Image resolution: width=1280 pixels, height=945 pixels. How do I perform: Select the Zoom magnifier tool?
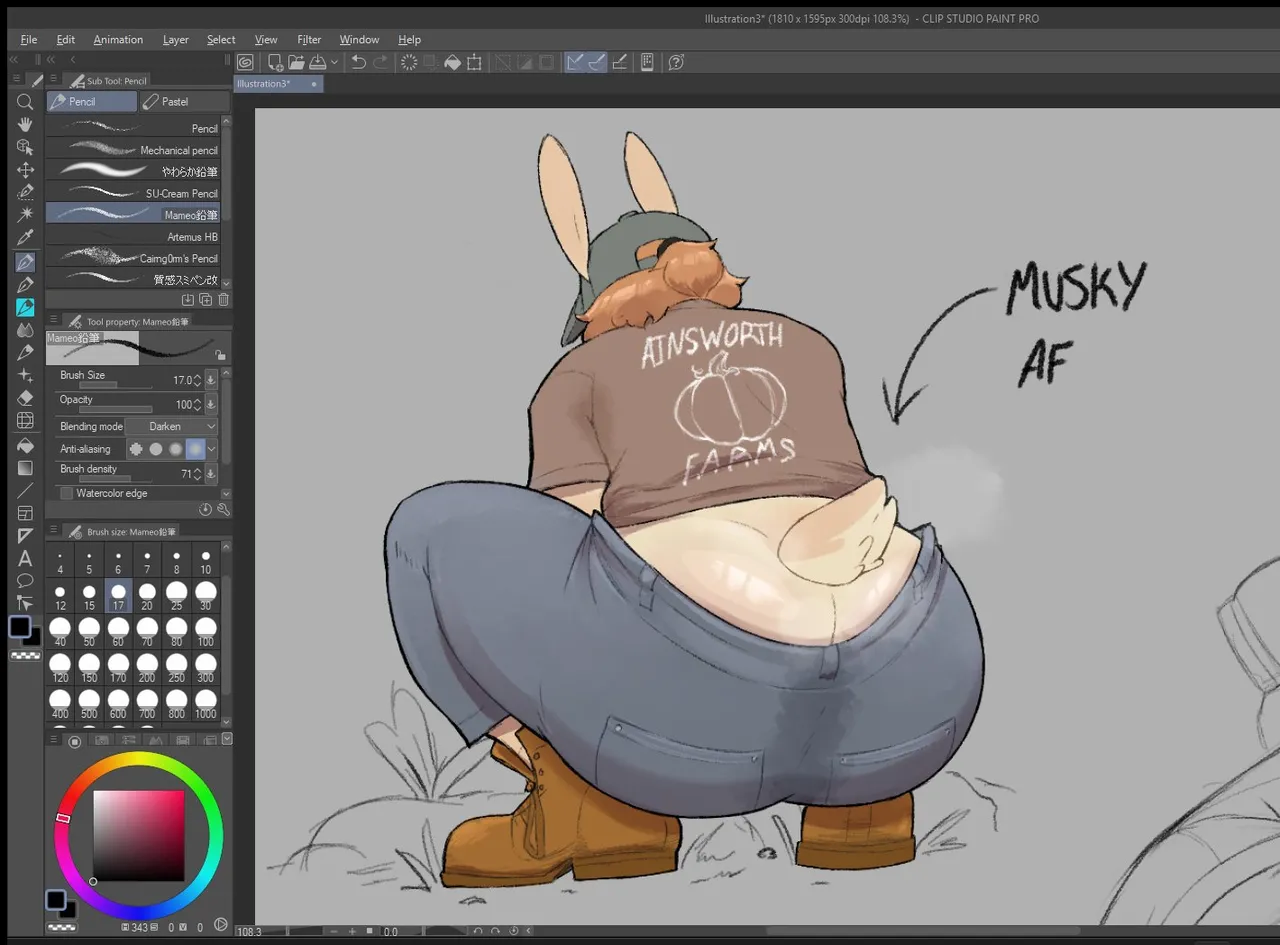pyautogui.click(x=25, y=101)
